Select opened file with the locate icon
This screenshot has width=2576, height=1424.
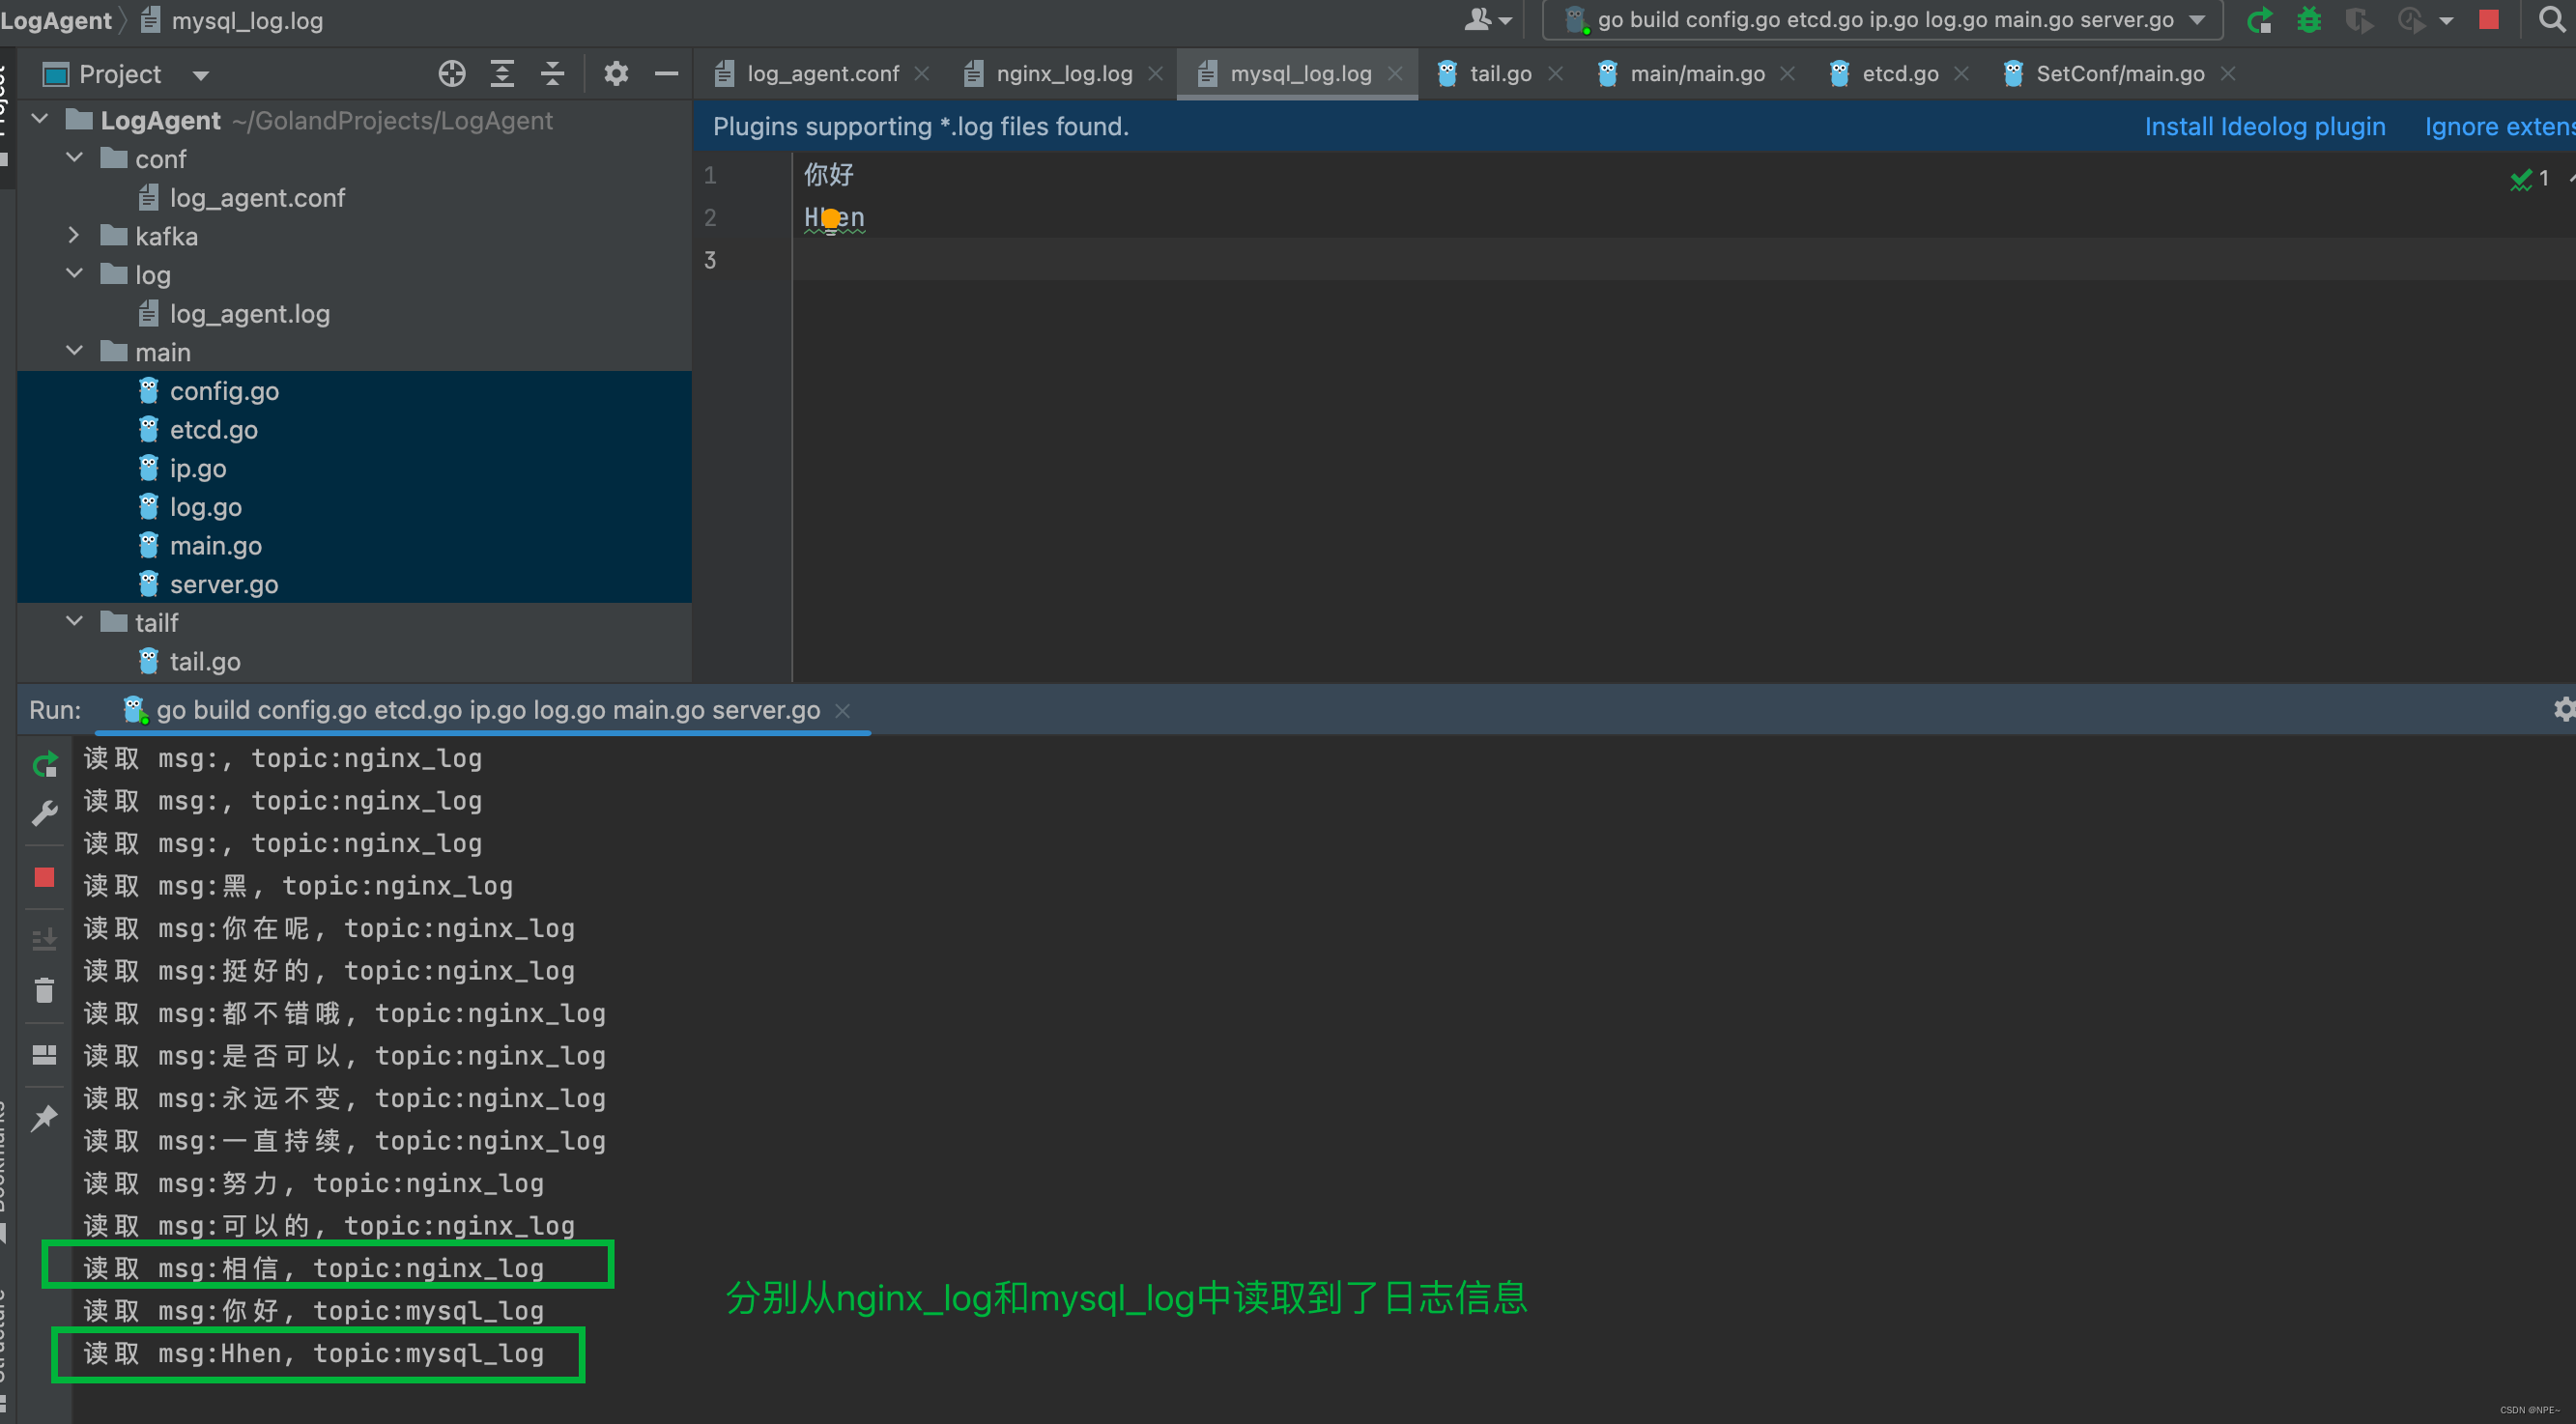point(452,73)
